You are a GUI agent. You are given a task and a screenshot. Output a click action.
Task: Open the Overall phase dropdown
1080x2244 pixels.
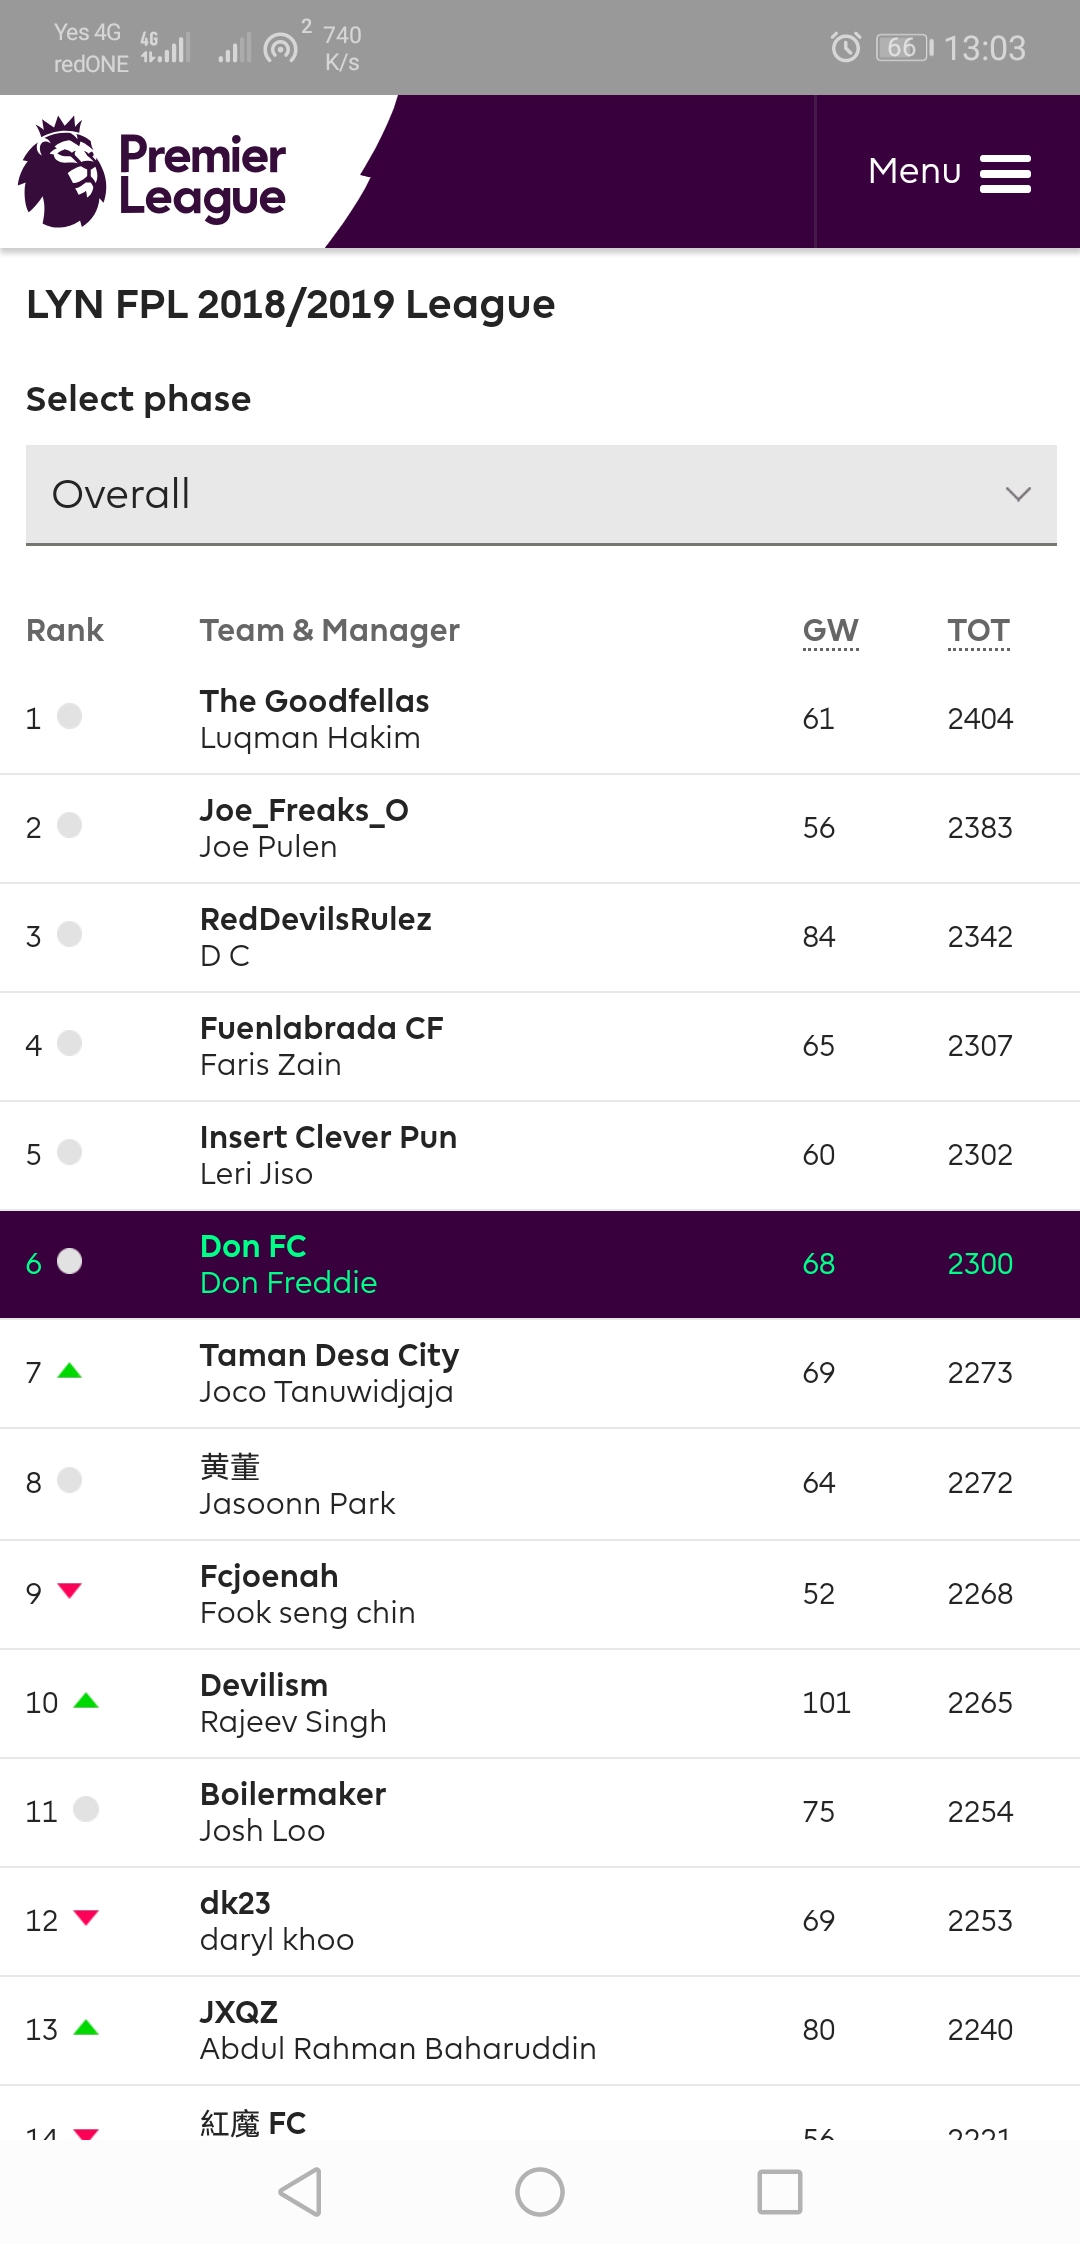[x=541, y=495]
